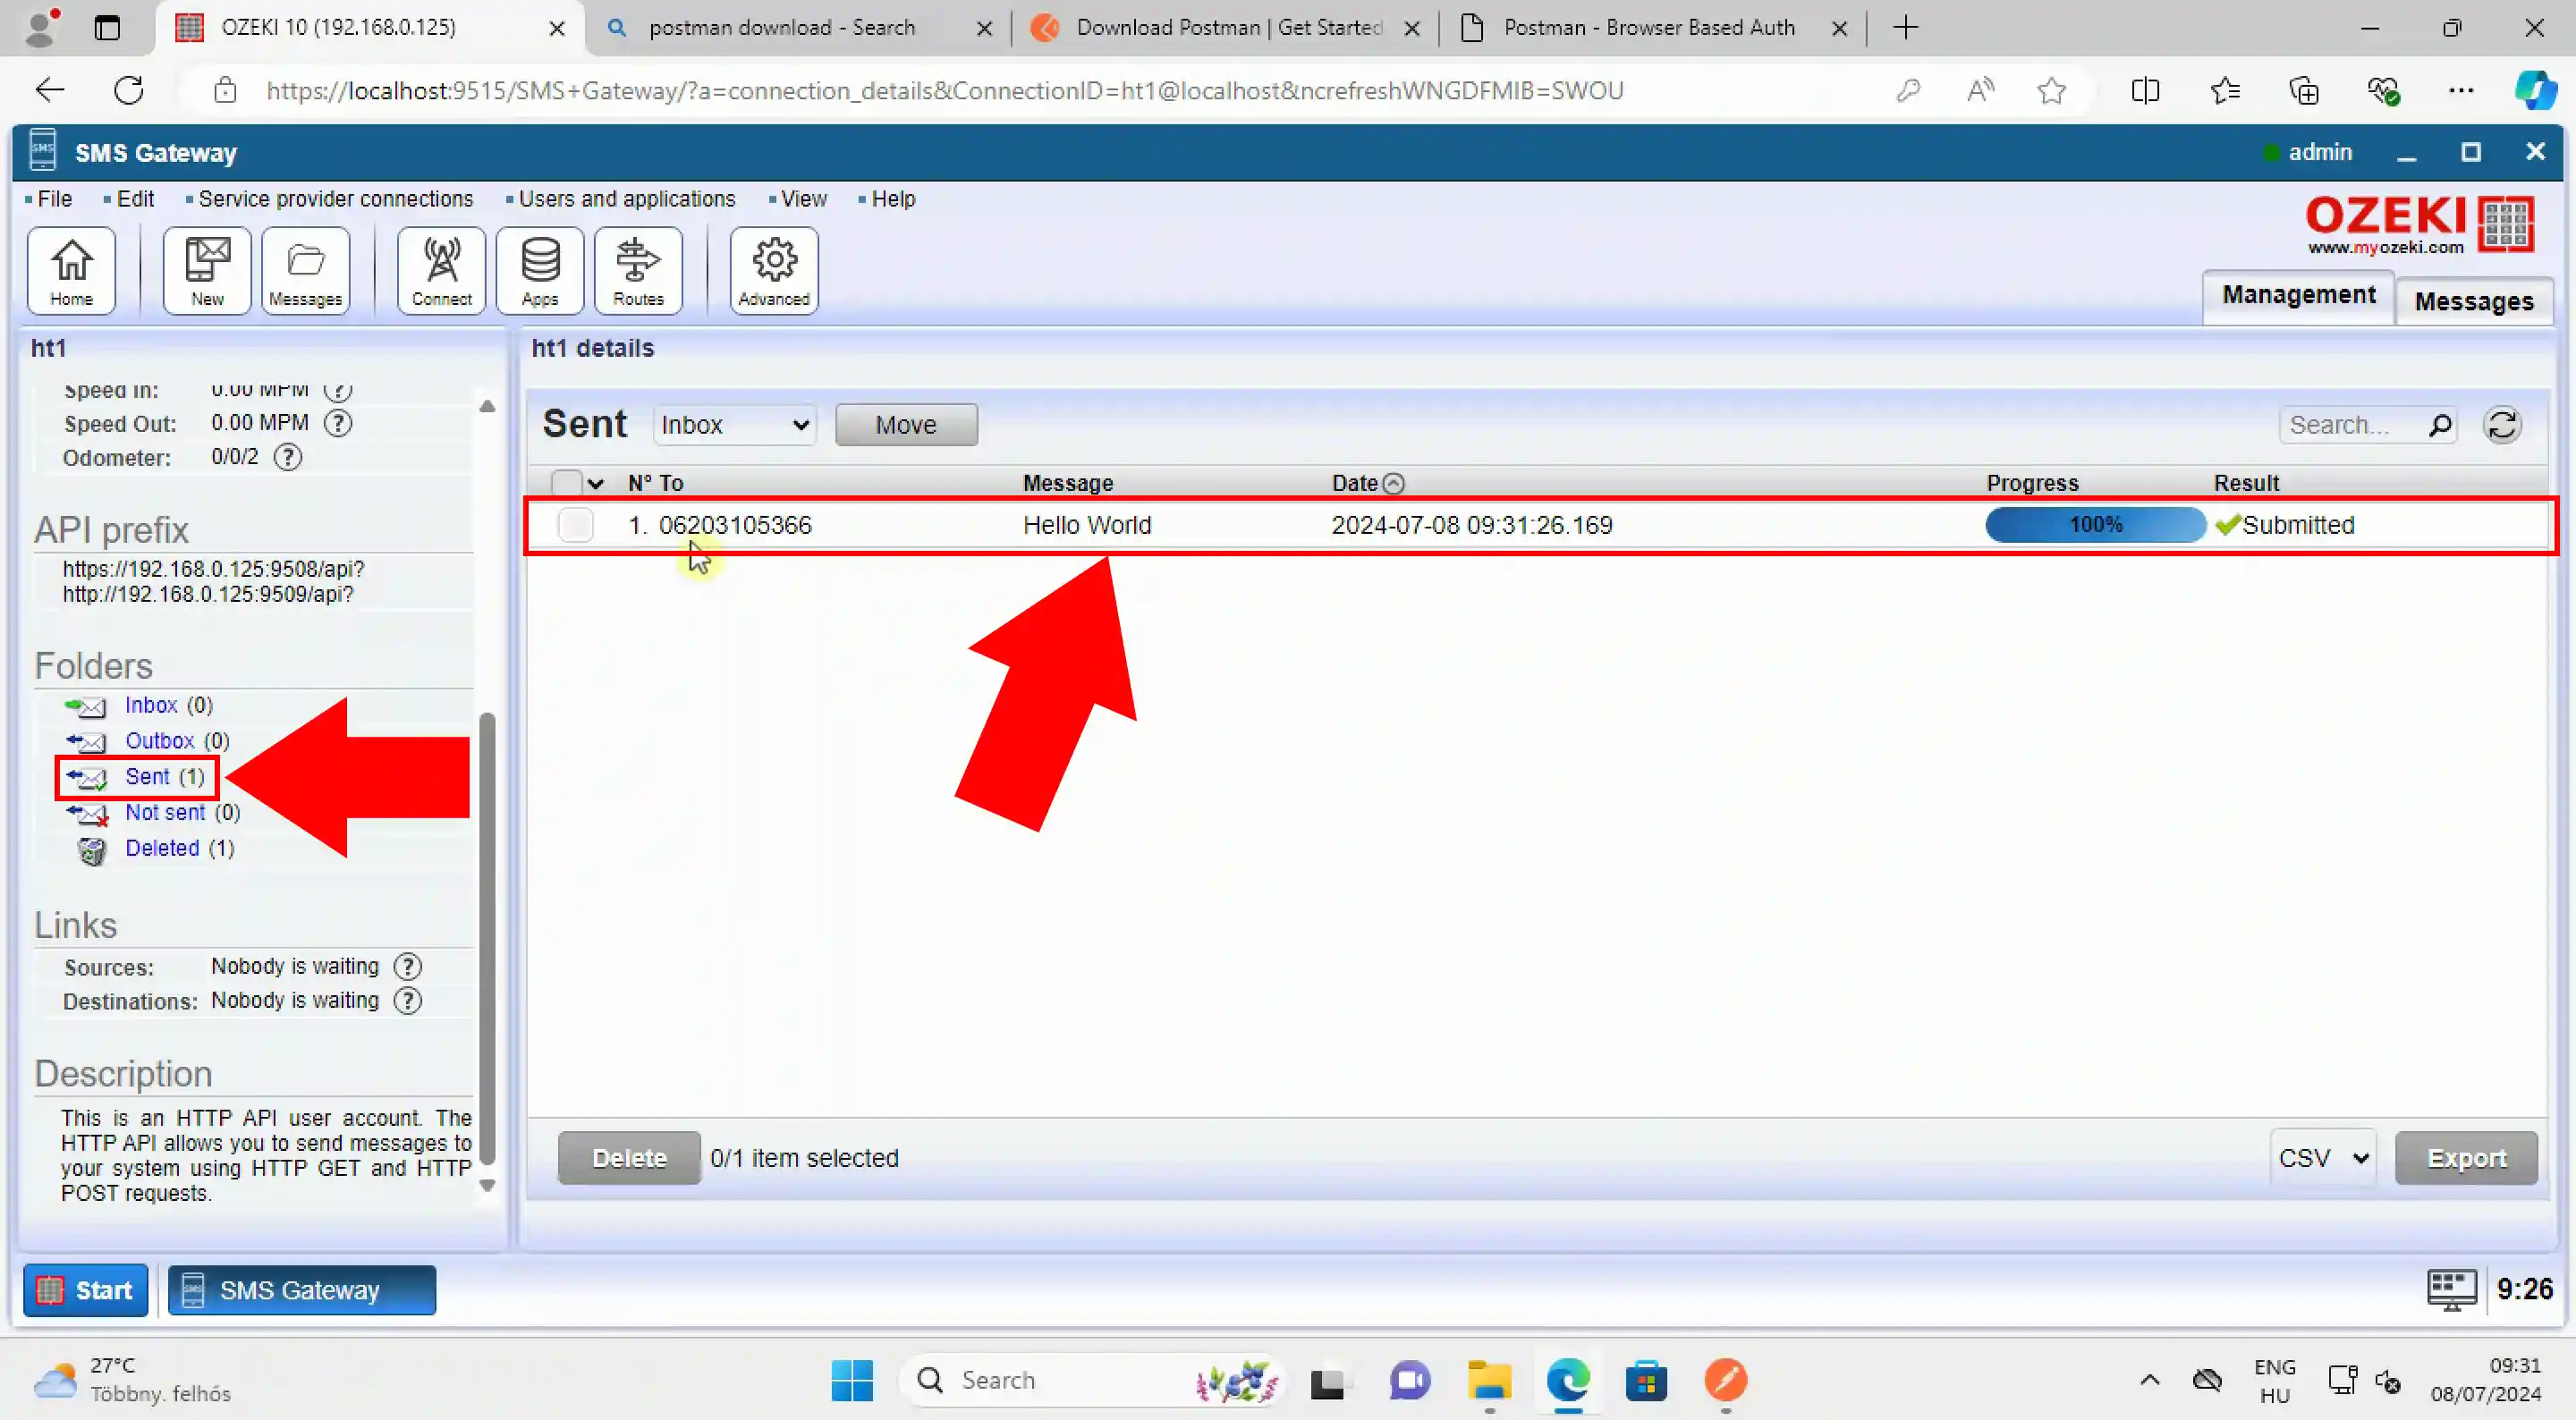Viewport: 2576px width, 1420px height.
Task: Open the Apps database icon
Action: coord(540,271)
